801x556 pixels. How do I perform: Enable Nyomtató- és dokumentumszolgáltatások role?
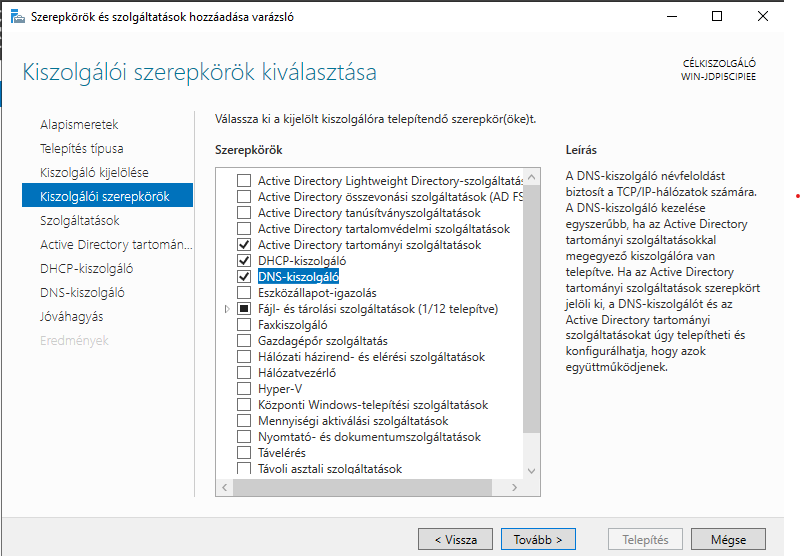tap(243, 437)
